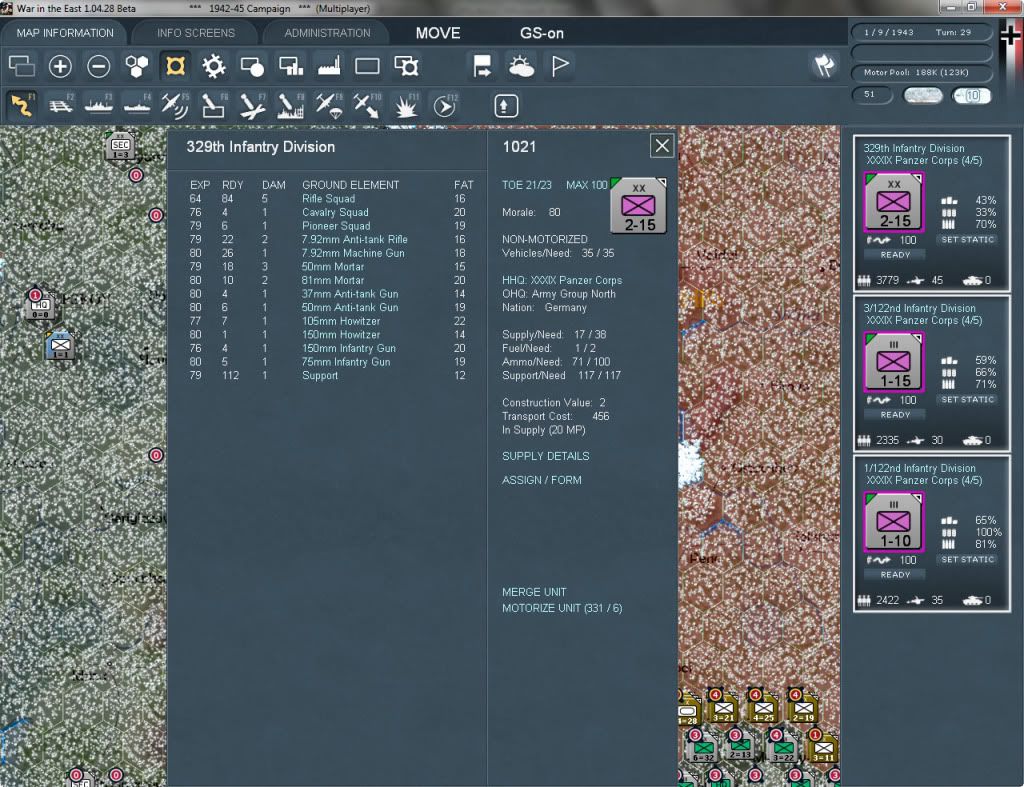Click the upload arrow box icon
1024x787 pixels.
pos(505,106)
